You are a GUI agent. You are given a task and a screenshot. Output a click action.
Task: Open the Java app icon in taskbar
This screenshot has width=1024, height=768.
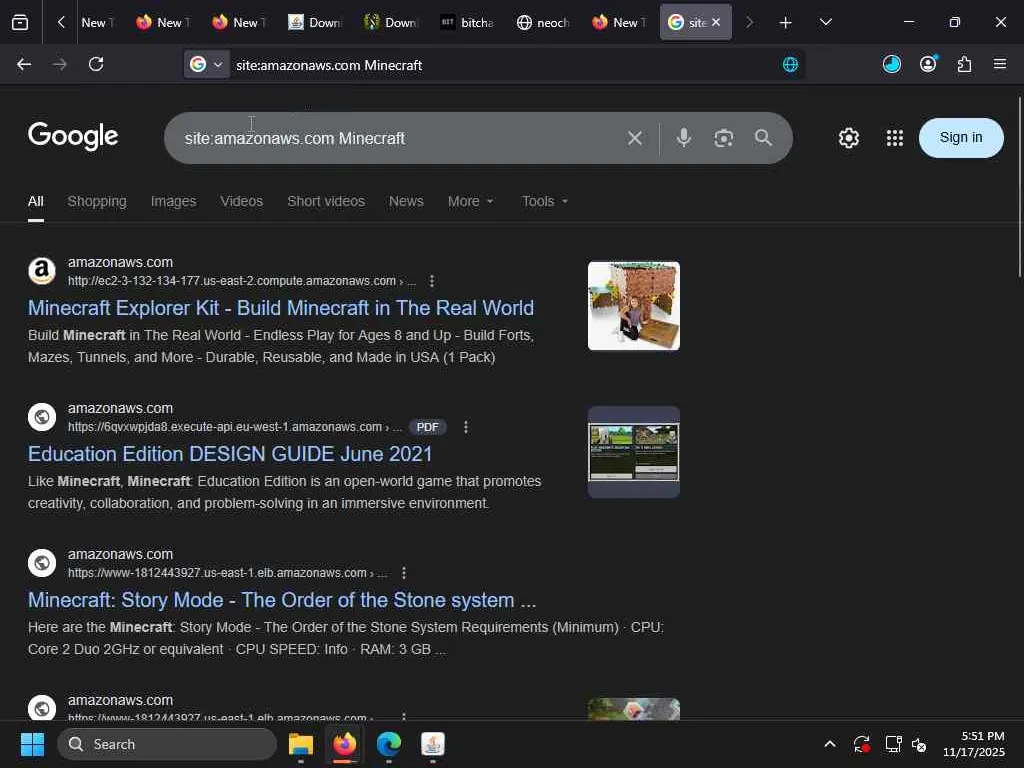tap(432, 744)
